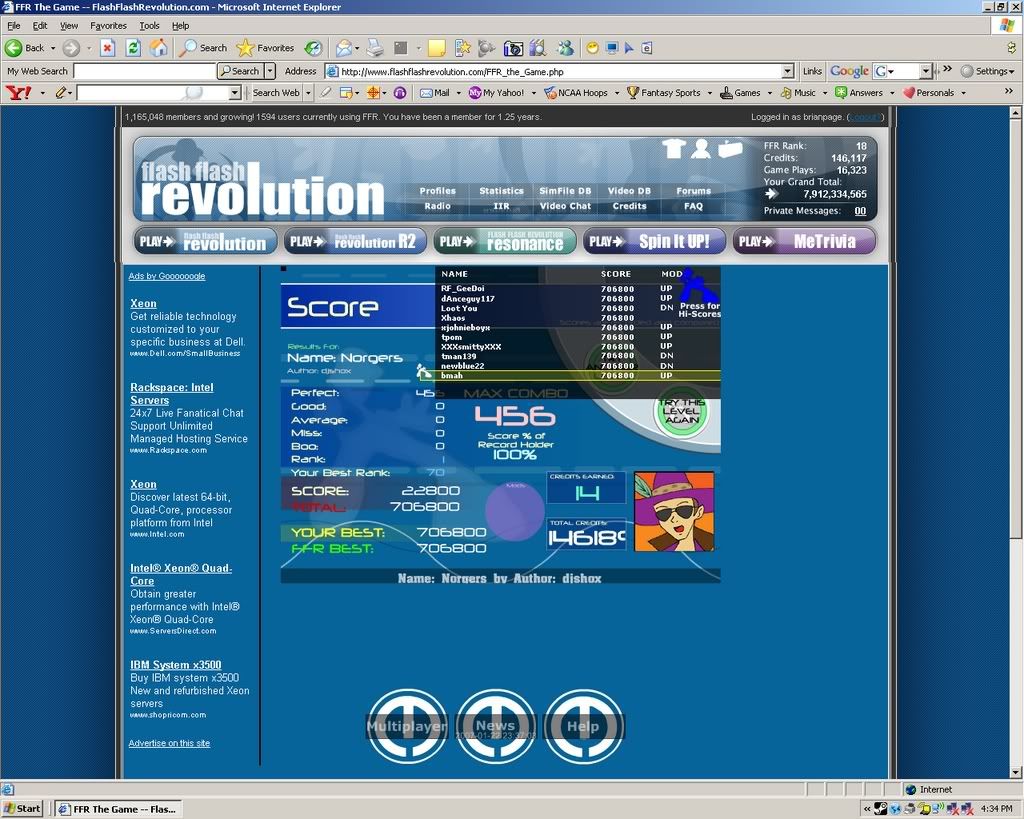The image size is (1024, 819).
Task: Follow the SimFile DB link
Action: point(565,191)
